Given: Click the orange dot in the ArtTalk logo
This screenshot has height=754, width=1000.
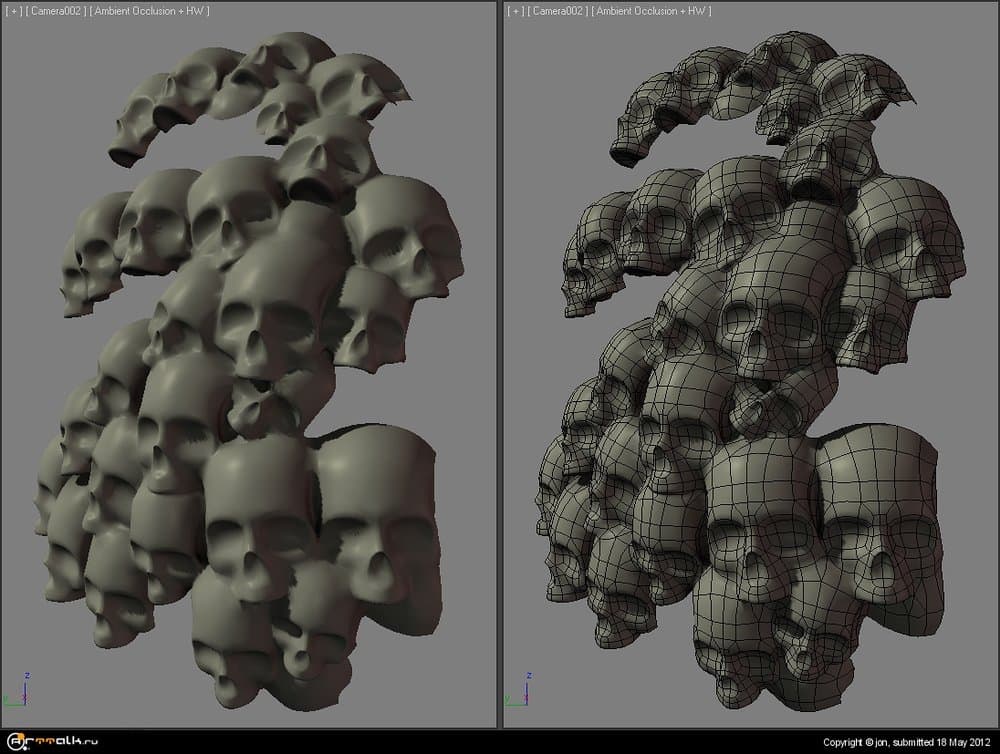Looking at the screenshot, I should click(21, 736).
